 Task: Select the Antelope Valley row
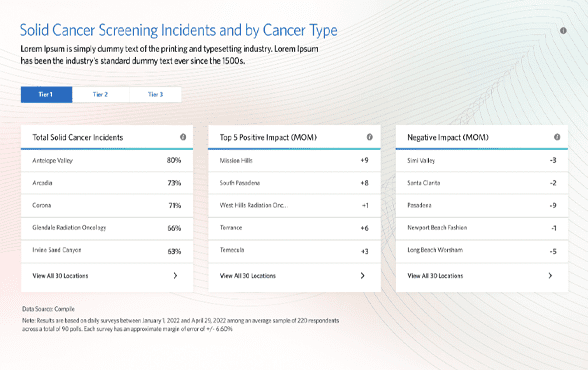tap(107, 160)
